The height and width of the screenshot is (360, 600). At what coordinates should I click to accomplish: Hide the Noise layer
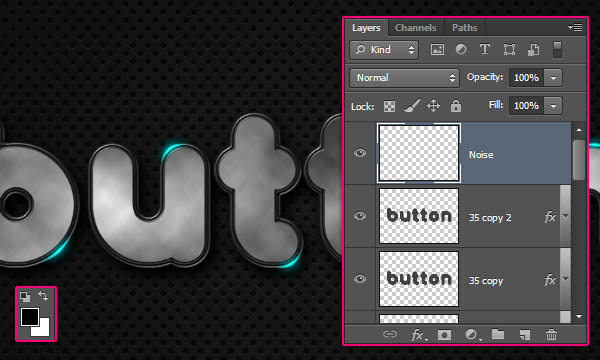point(360,153)
